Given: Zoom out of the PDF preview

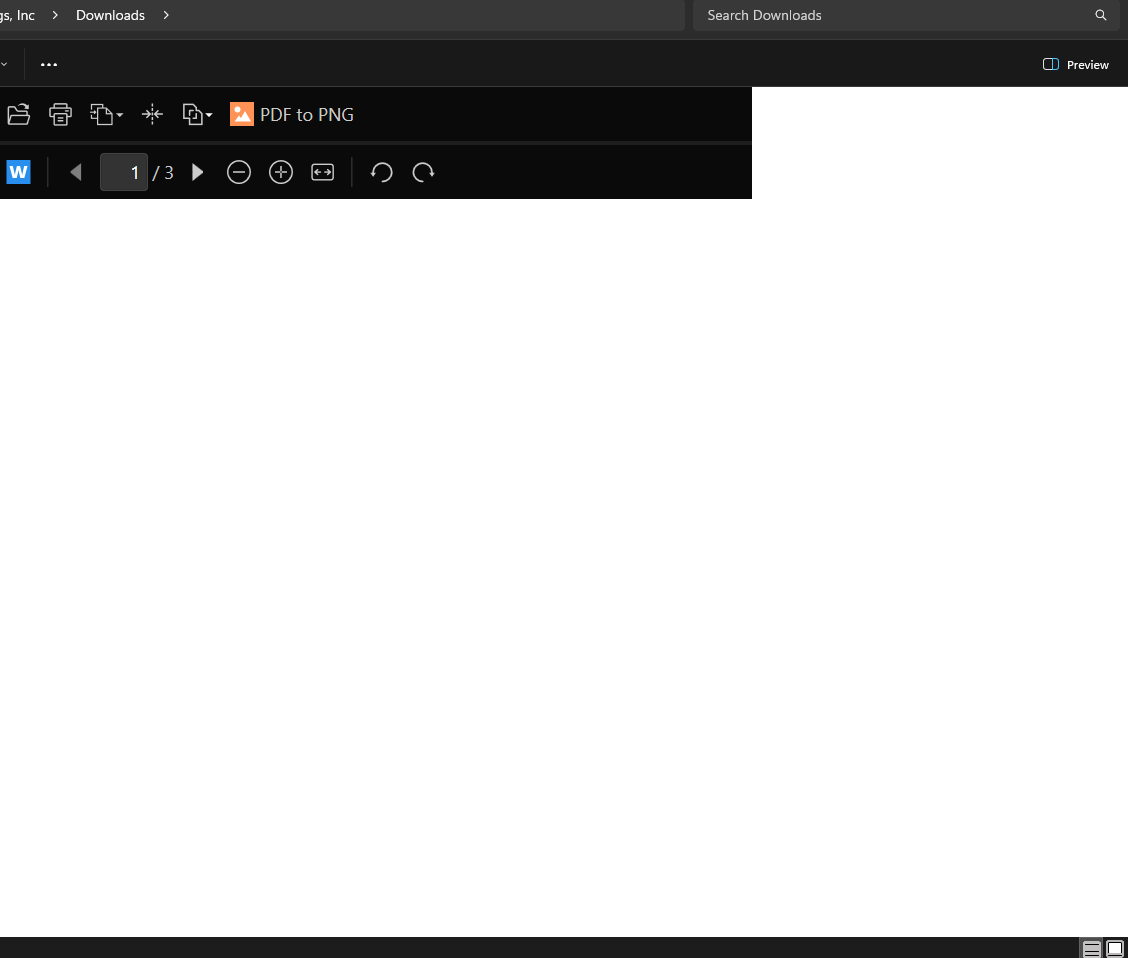Looking at the screenshot, I should (239, 173).
